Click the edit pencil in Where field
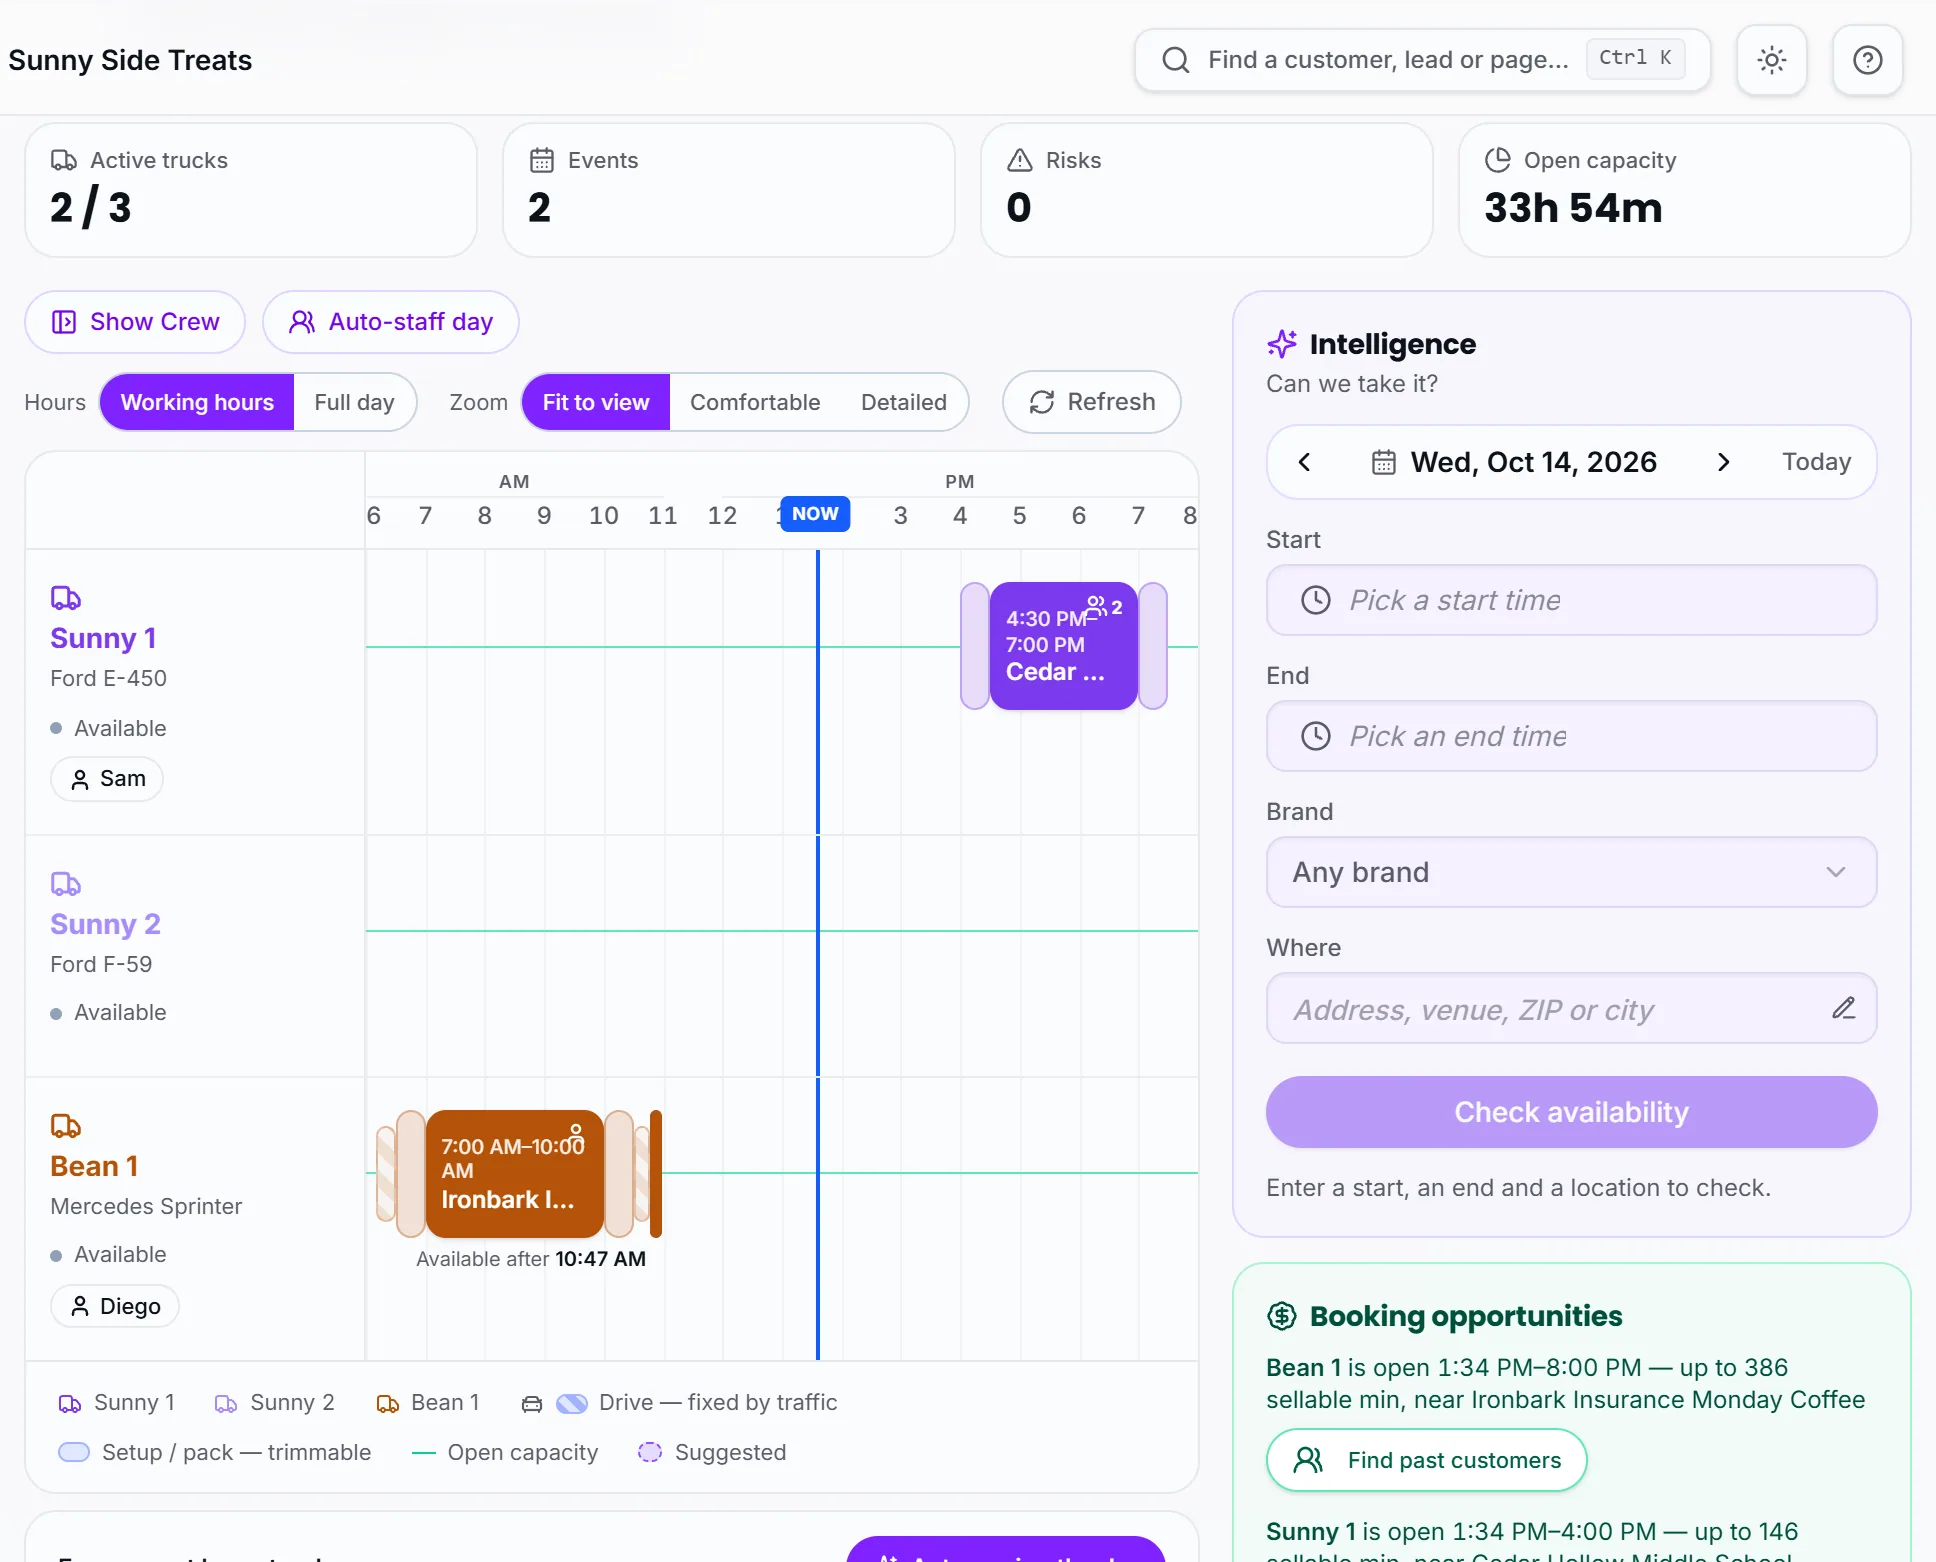1936x1562 pixels. pyautogui.click(x=1843, y=1008)
